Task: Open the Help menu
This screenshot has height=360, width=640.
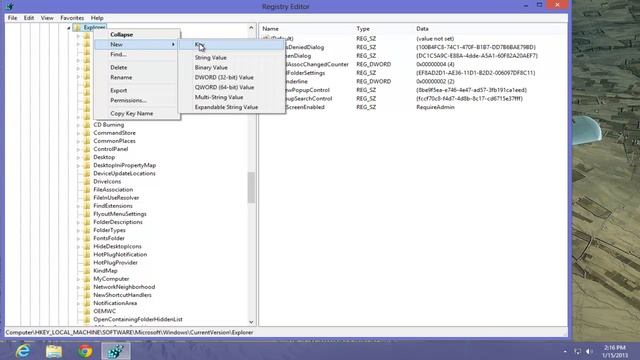Action: 97,18
